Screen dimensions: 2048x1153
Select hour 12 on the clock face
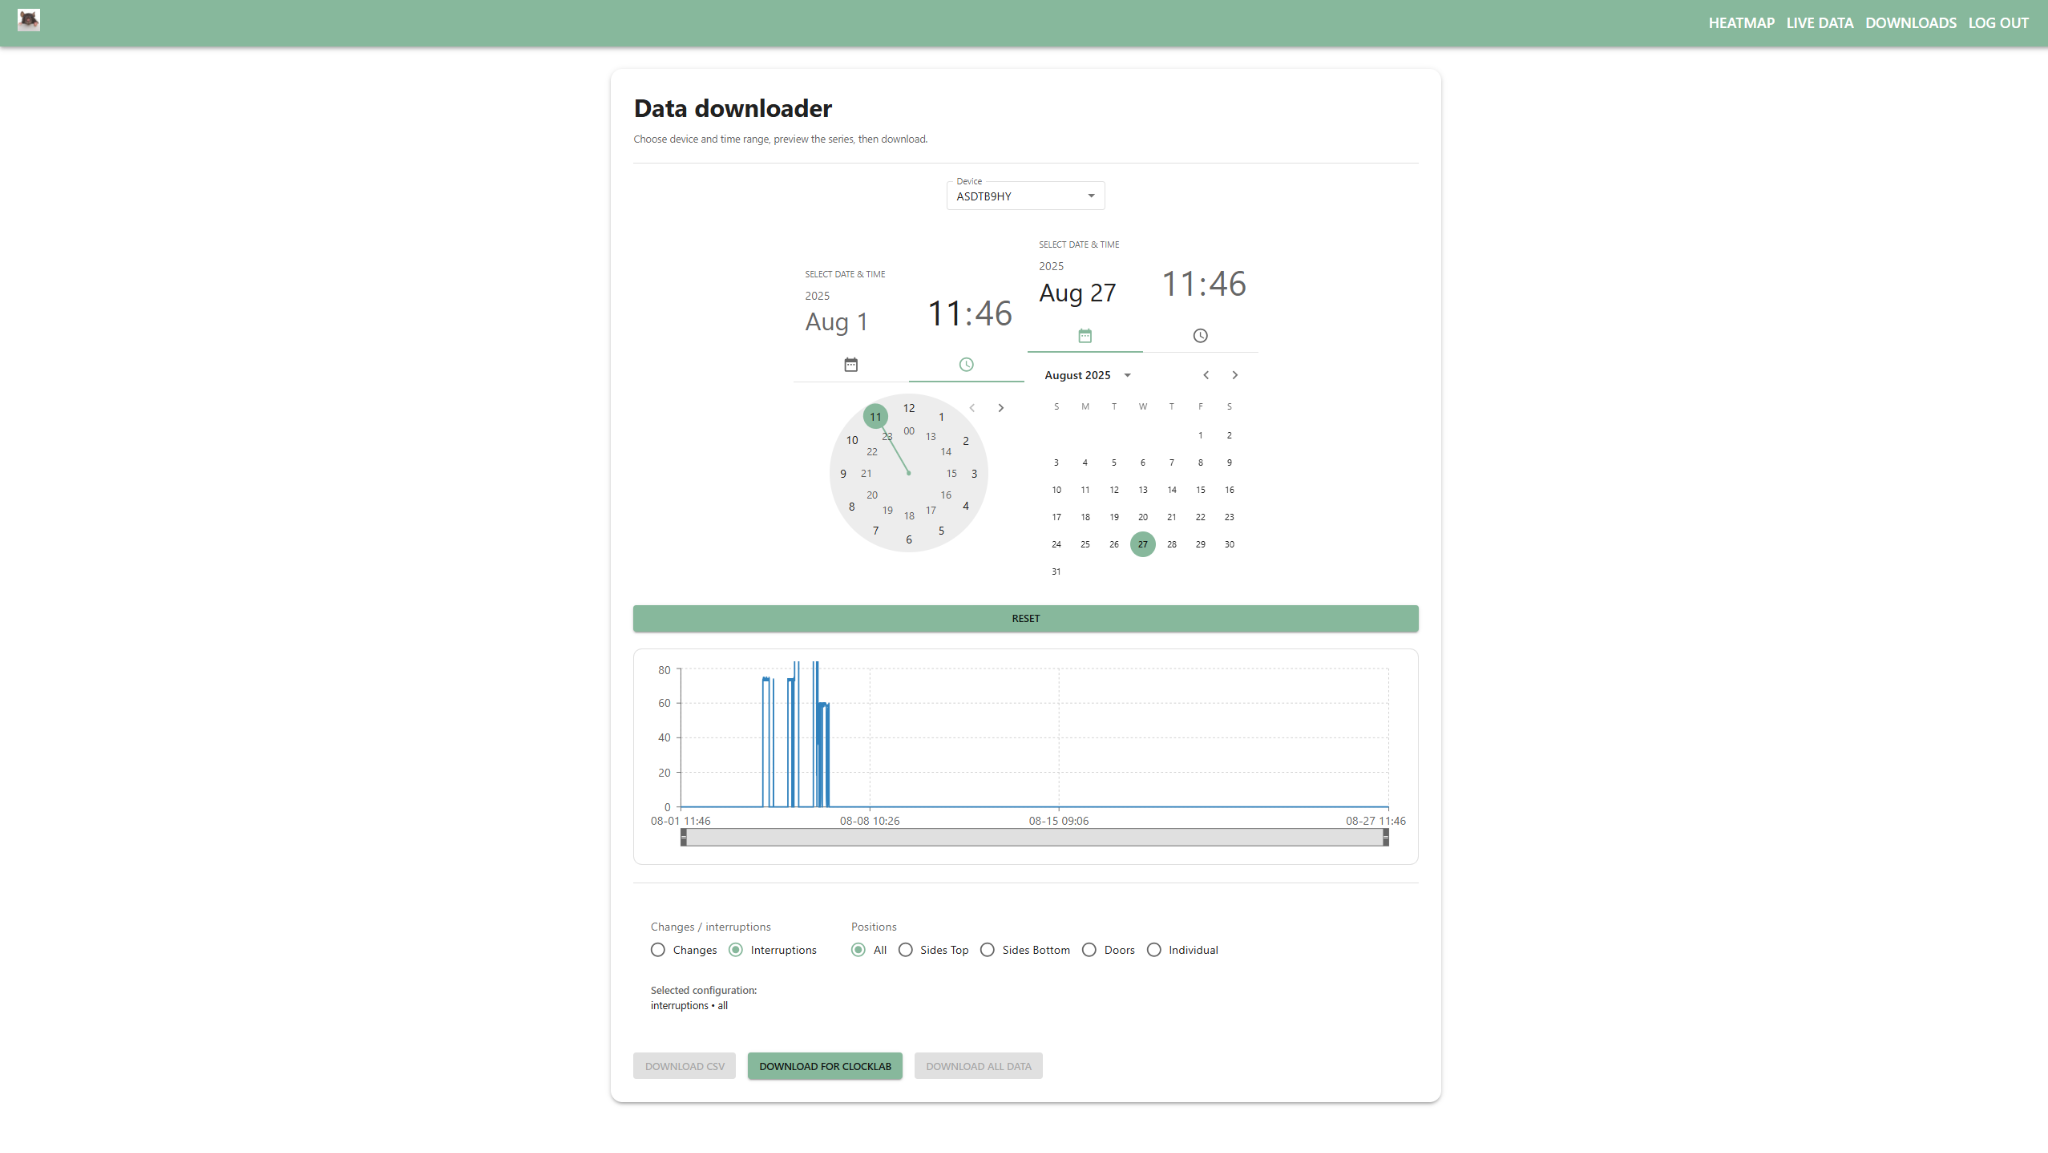point(909,408)
